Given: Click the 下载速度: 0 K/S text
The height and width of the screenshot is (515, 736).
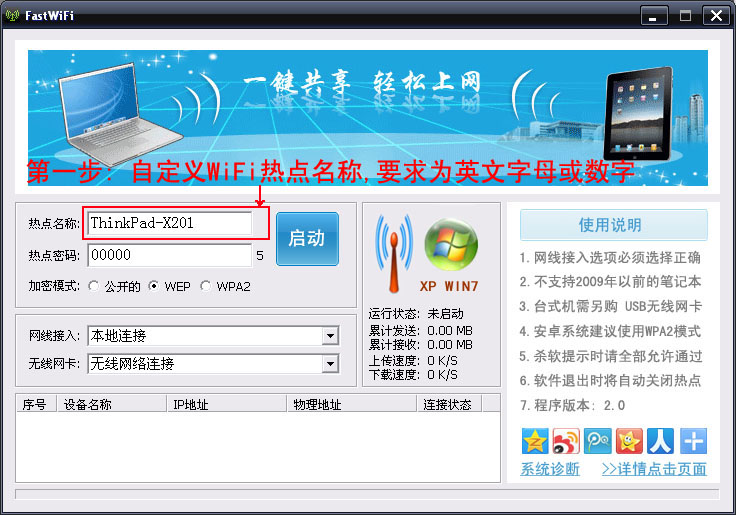Looking at the screenshot, I should click(x=413, y=375).
